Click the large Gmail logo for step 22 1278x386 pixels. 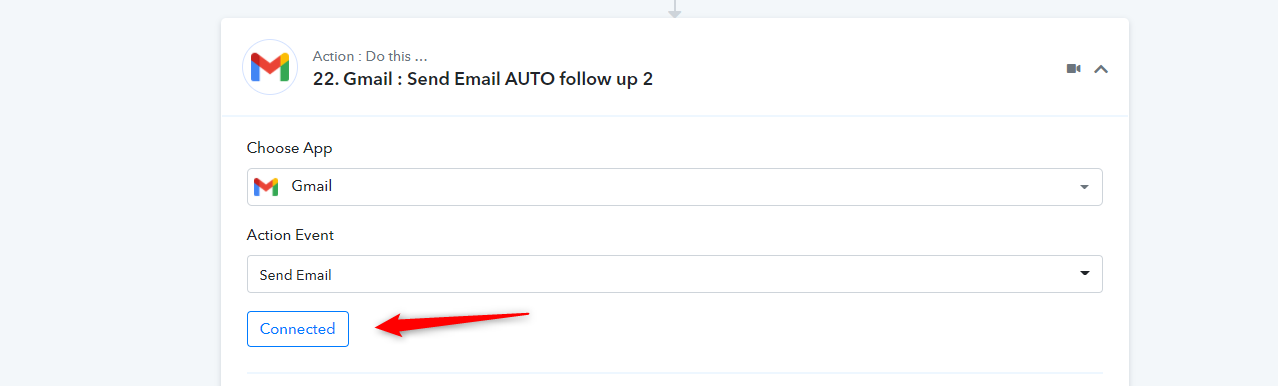click(x=270, y=67)
